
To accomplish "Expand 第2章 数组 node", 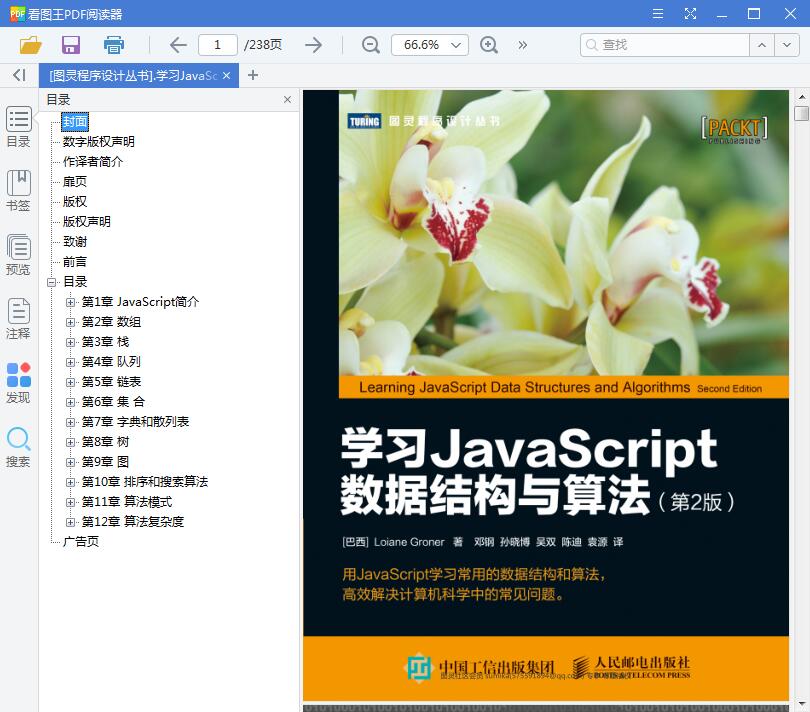I will pyautogui.click(x=70, y=322).
